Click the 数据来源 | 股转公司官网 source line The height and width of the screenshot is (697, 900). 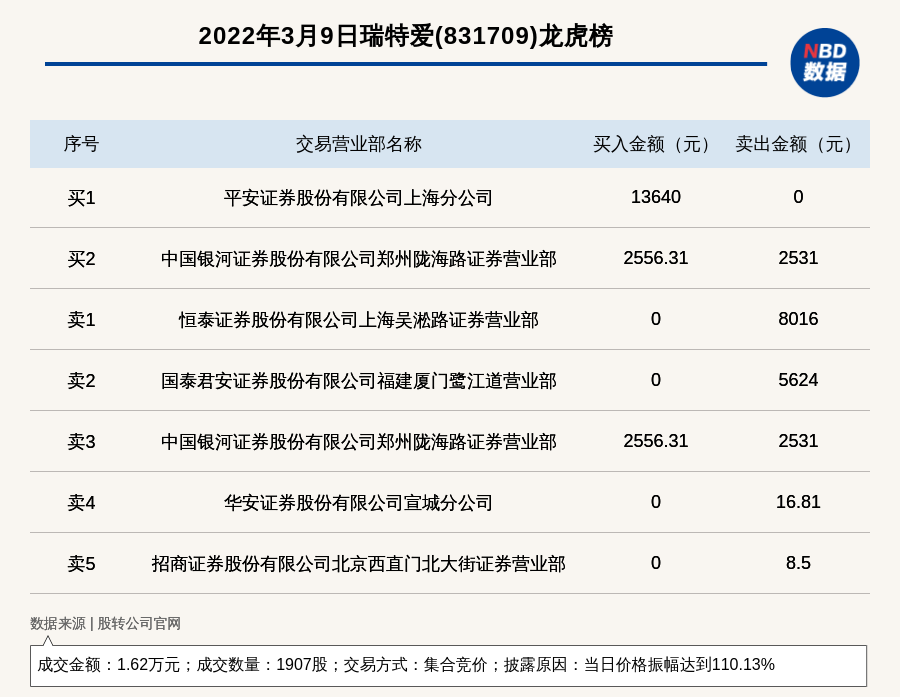105,624
